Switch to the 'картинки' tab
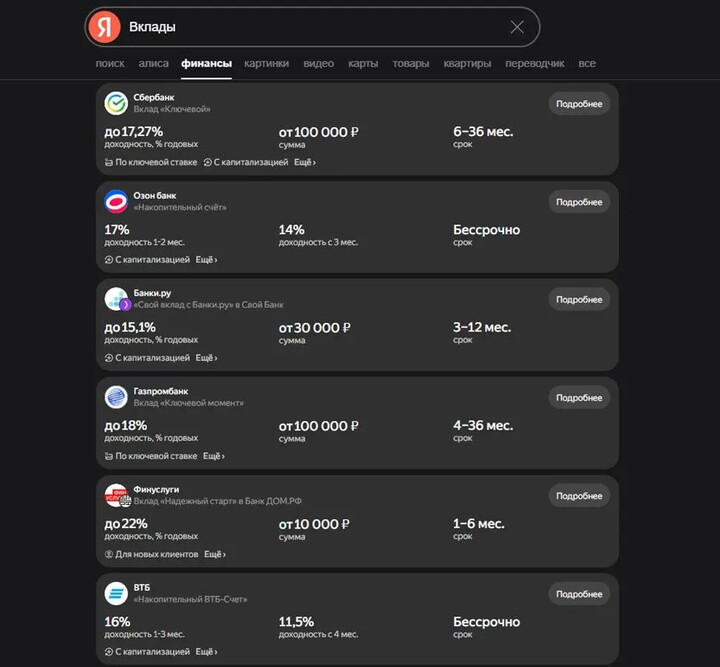Image resolution: width=720 pixels, height=667 pixels. (x=266, y=64)
